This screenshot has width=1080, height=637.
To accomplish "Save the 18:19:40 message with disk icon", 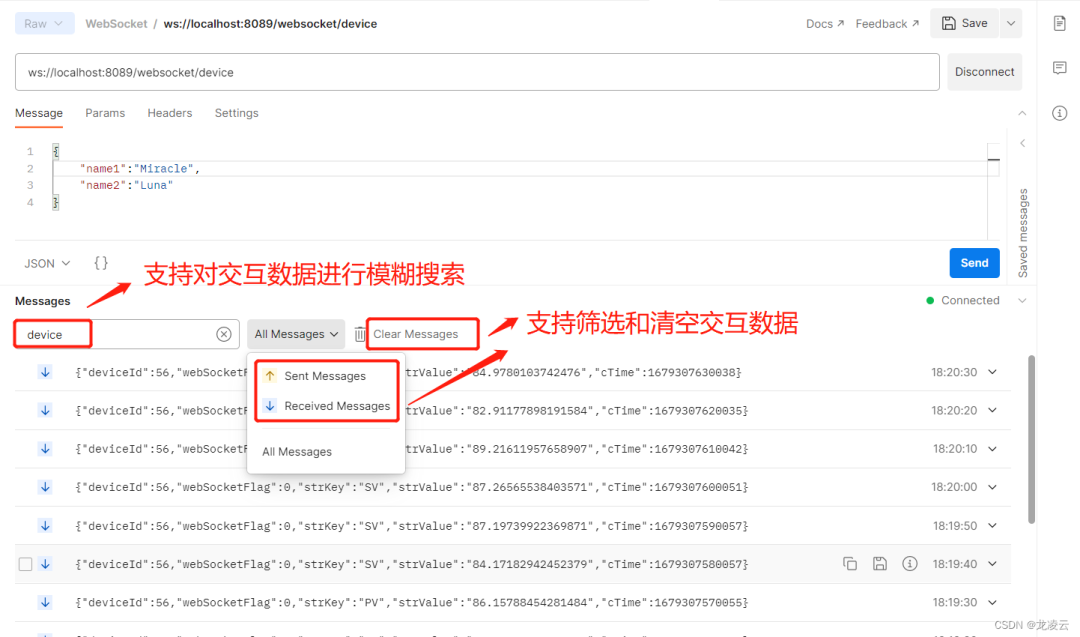I will click(880, 563).
